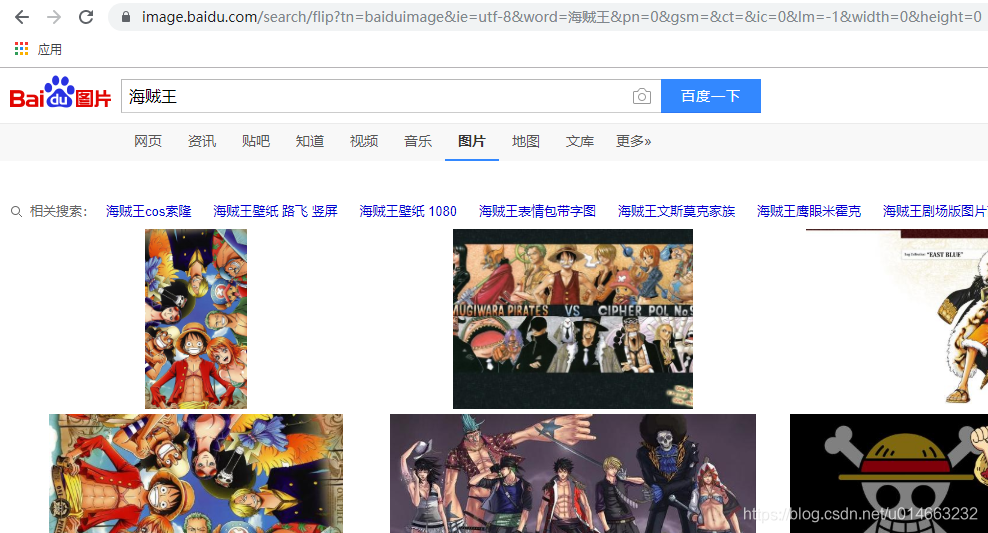Switch to the 资讯 tab
The width and height of the screenshot is (988, 533).
[202, 141]
